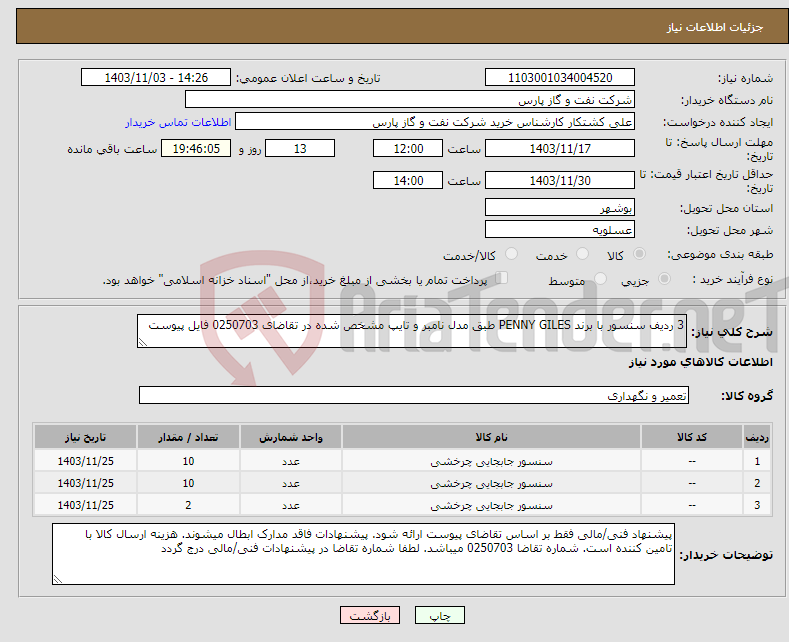
Task: Click the price validity date 1403/11/30 field
Action: tap(559, 181)
